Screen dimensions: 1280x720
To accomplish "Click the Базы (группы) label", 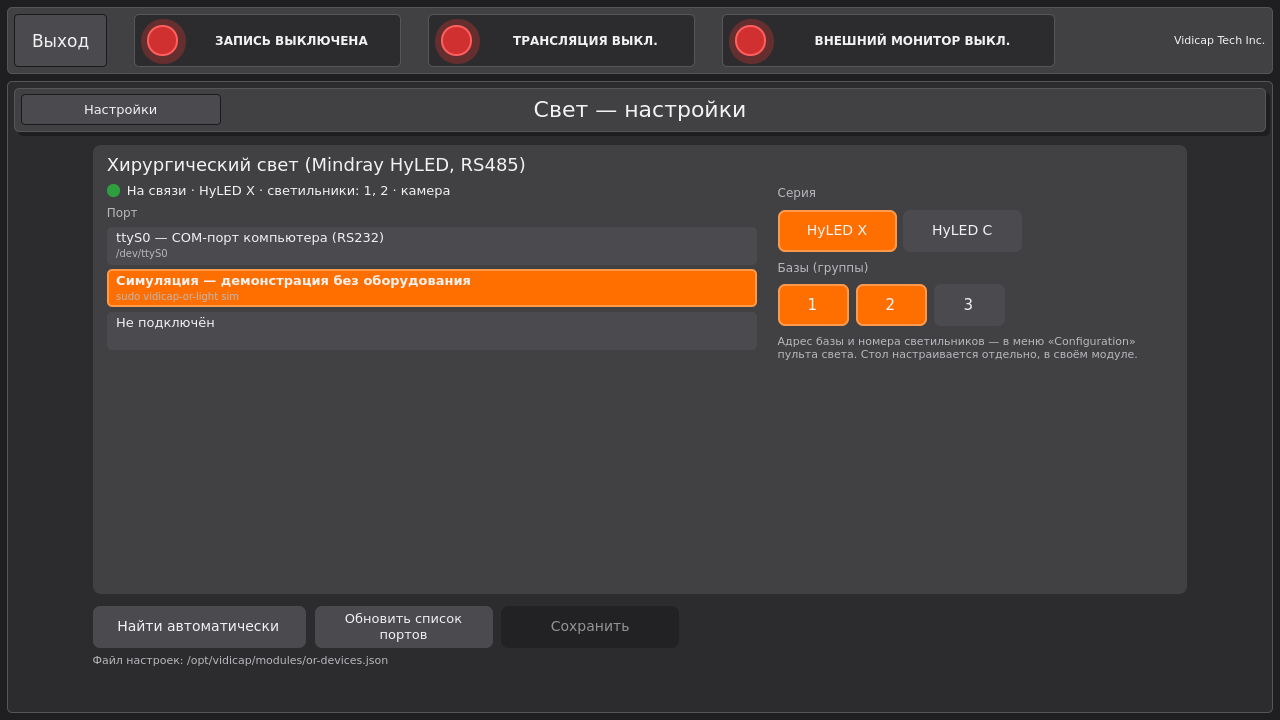I will [823, 268].
